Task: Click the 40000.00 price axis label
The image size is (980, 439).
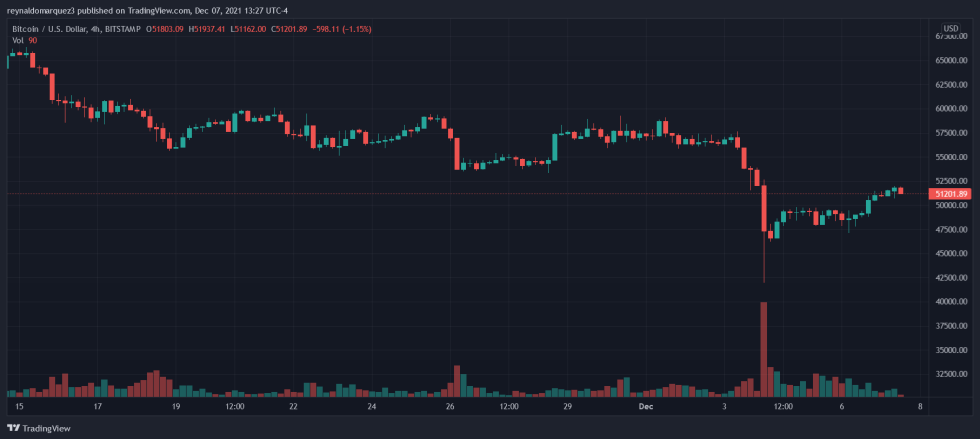Action: pos(951,302)
